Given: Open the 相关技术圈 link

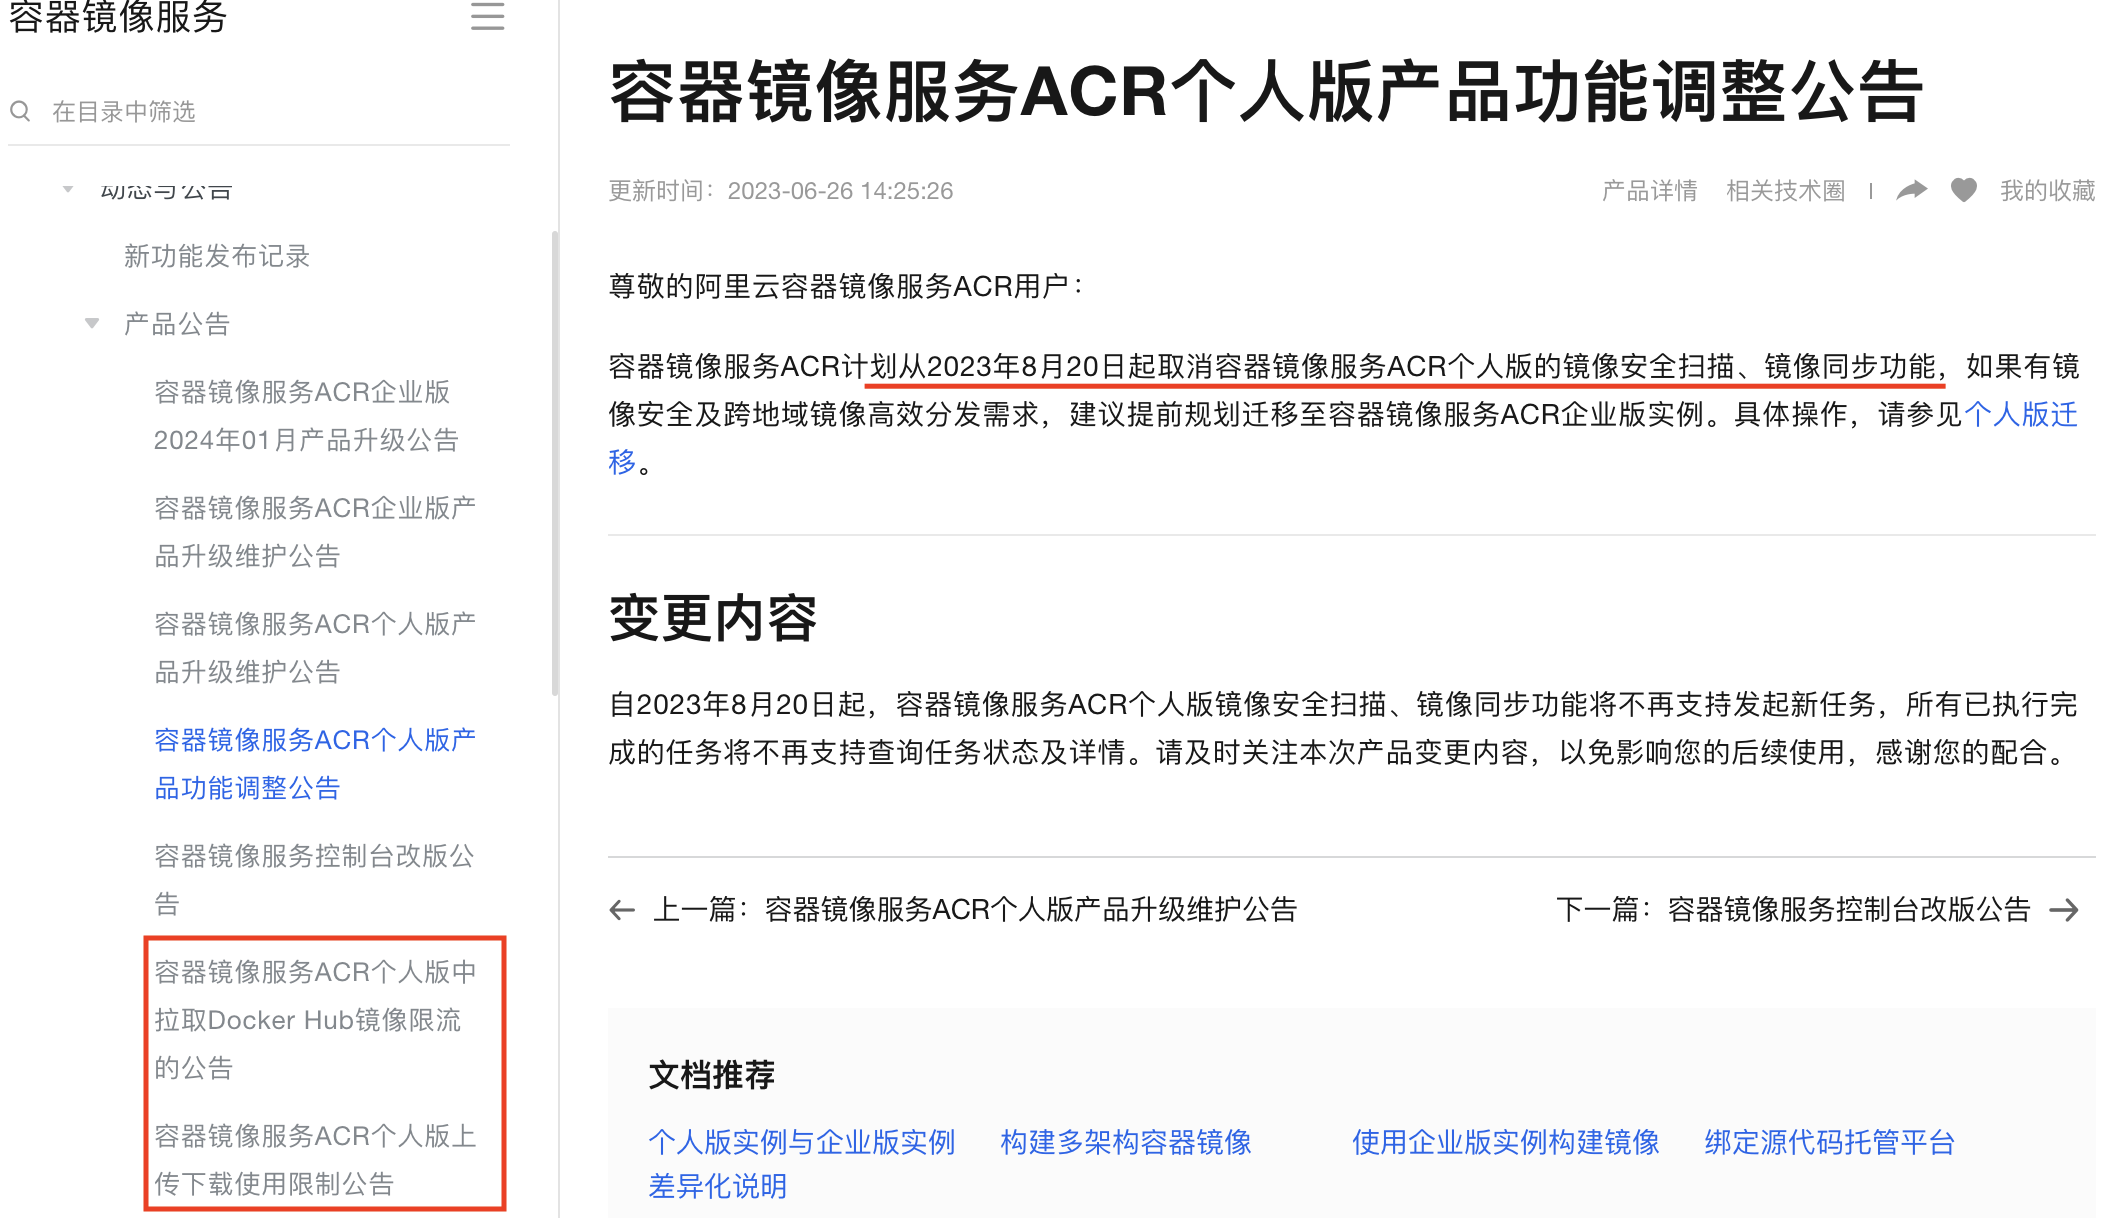Looking at the screenshot, I should tap(1785, 190).
